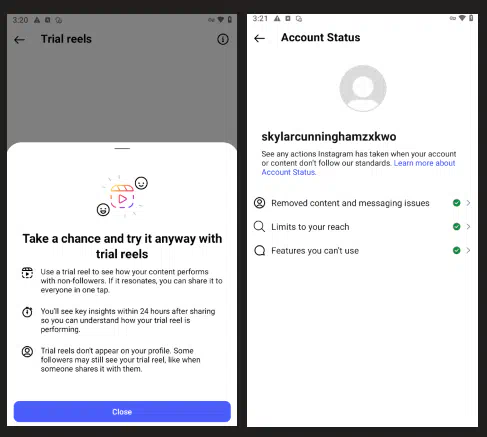Go back from the Trial reels screen
The width and height of the screenshot is (487, 437).
[x=19, y=40]
